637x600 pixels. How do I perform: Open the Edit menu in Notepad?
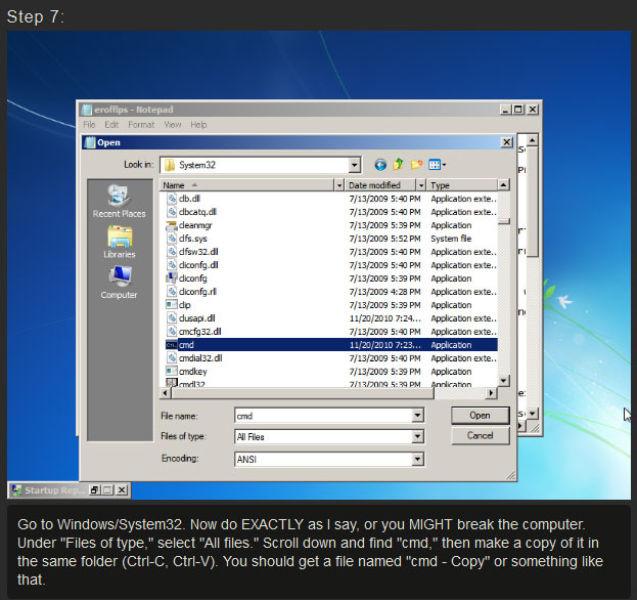112,125
